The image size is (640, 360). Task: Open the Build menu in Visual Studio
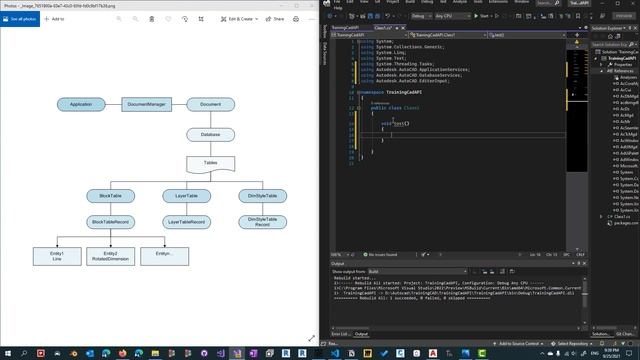[x=410, y=2]
